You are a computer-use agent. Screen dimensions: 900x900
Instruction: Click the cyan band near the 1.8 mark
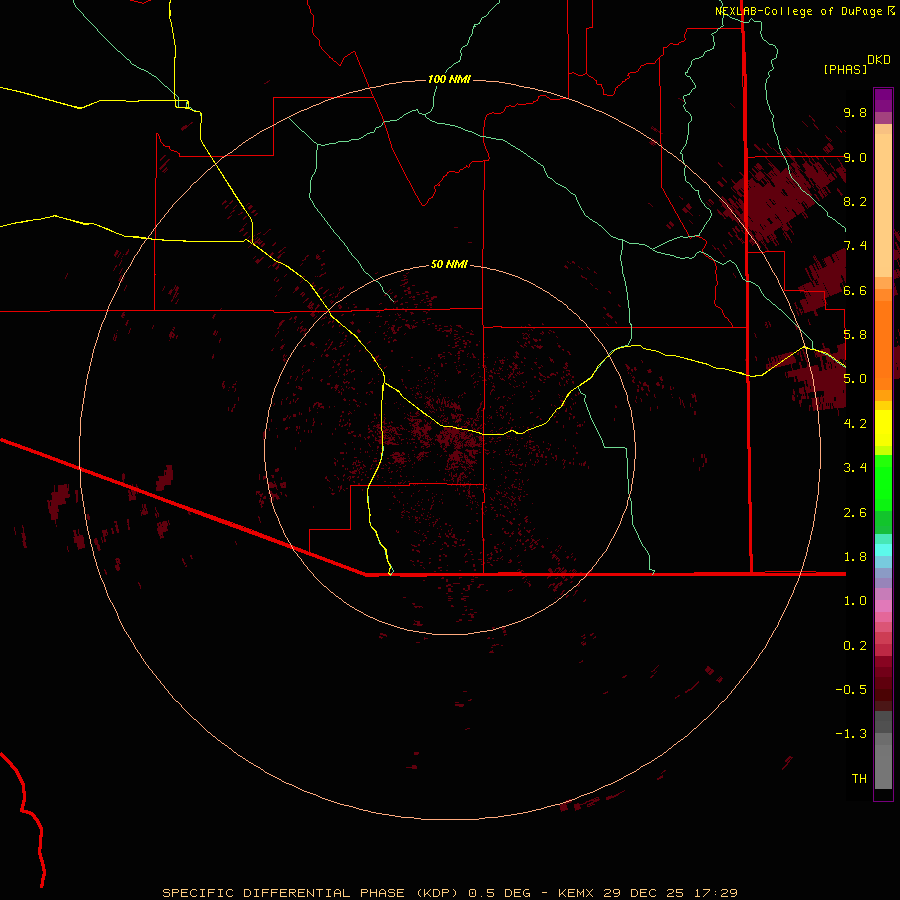883,550
